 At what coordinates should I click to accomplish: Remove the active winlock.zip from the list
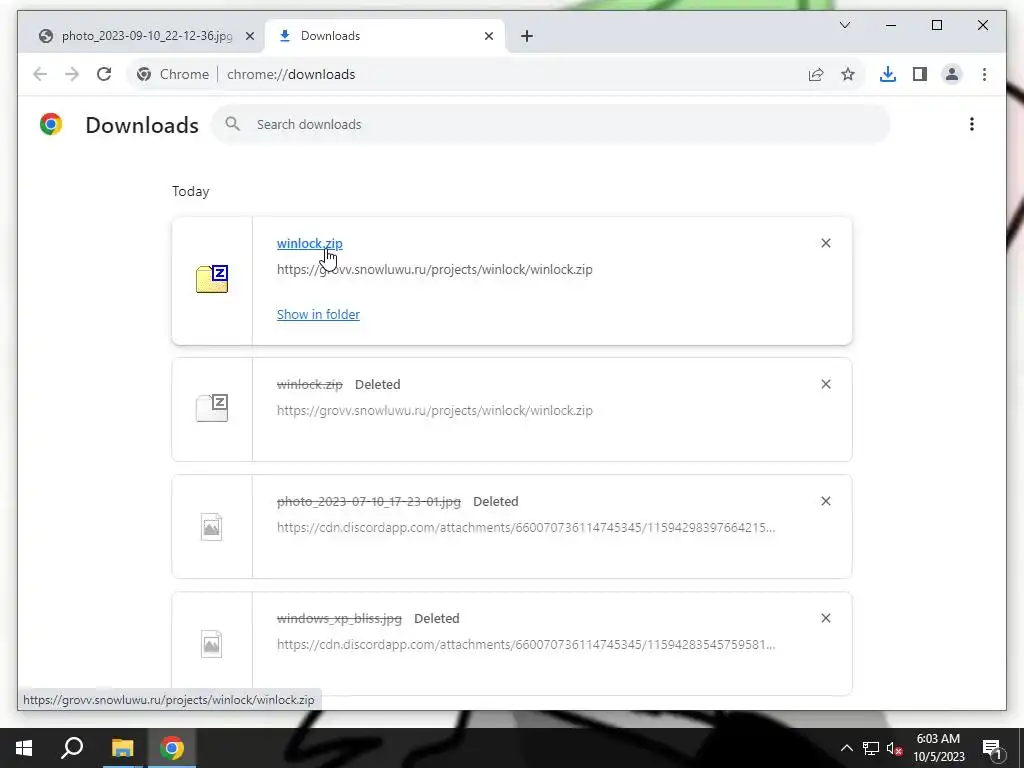pos(825,243)
